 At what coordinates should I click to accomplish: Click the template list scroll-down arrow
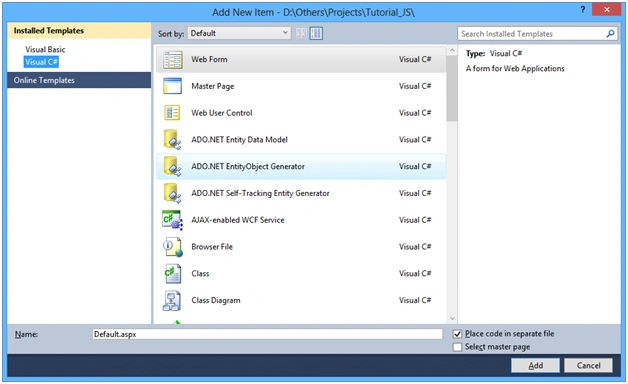(x=452, y=319)
